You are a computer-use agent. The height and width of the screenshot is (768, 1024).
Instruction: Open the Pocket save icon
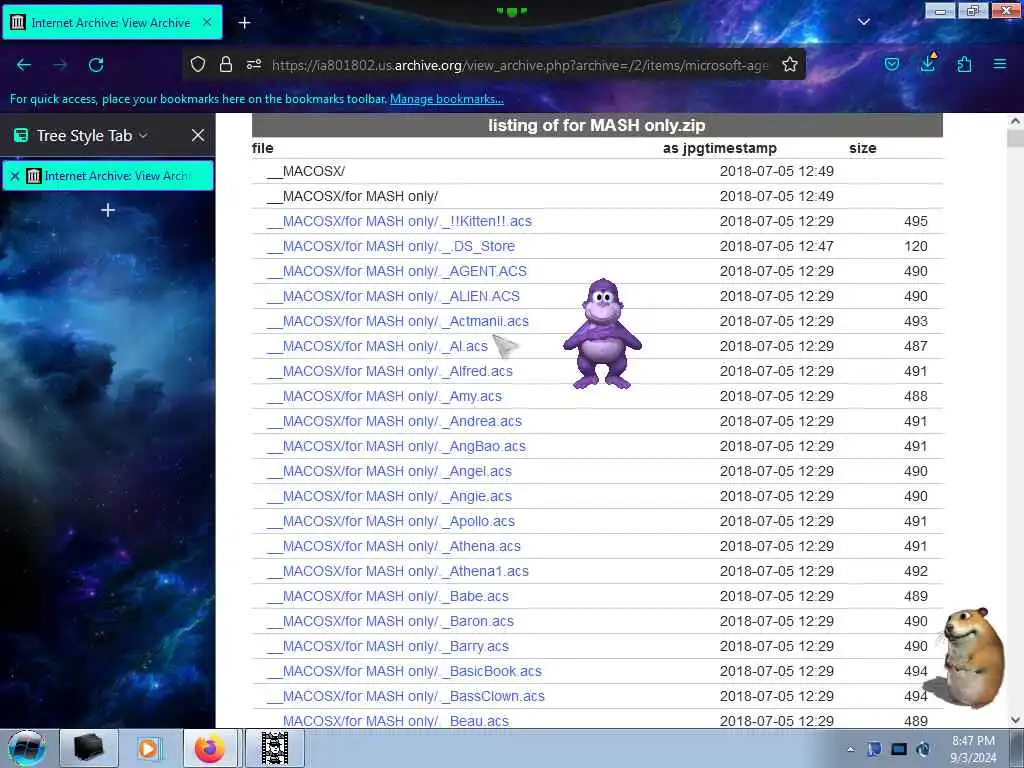coord(892,64)
